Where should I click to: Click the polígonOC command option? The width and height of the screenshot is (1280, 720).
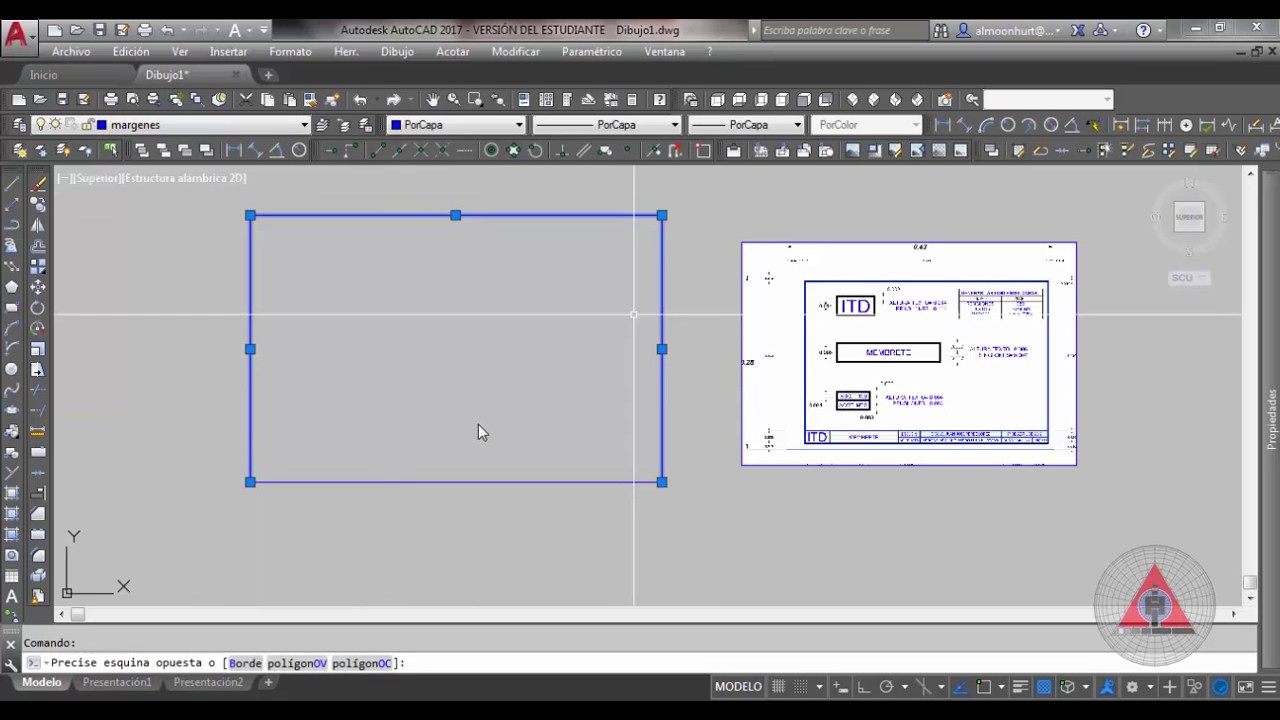pos(361,663)
